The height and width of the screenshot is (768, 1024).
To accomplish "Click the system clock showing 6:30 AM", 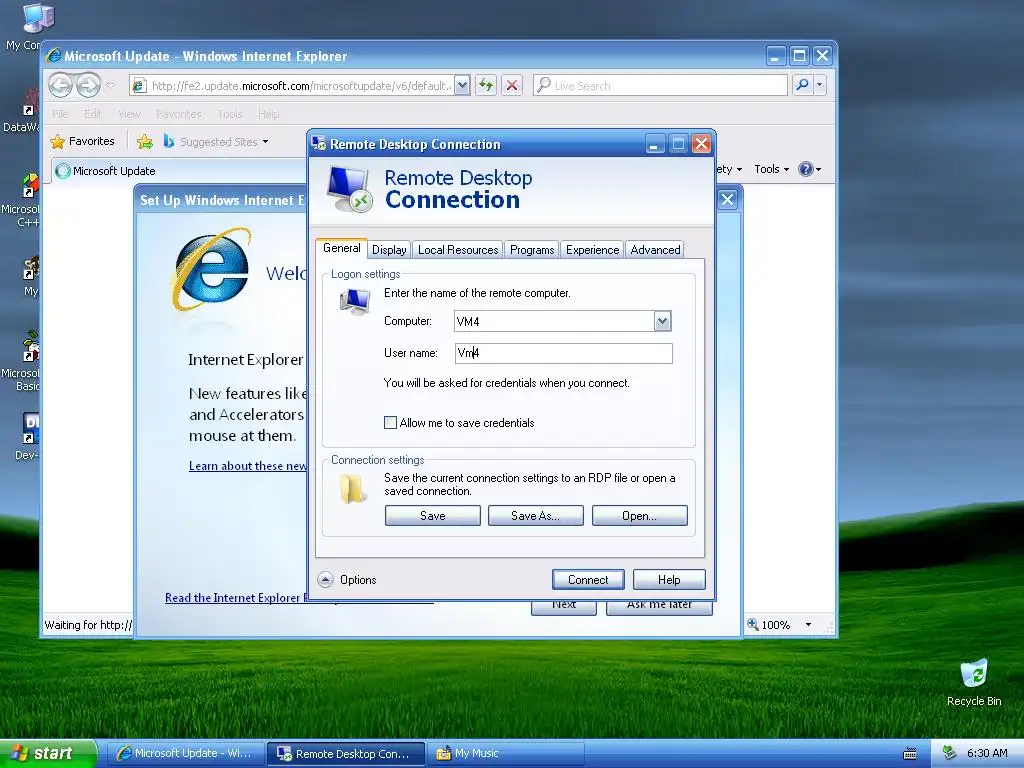I will tap(987, 753).
